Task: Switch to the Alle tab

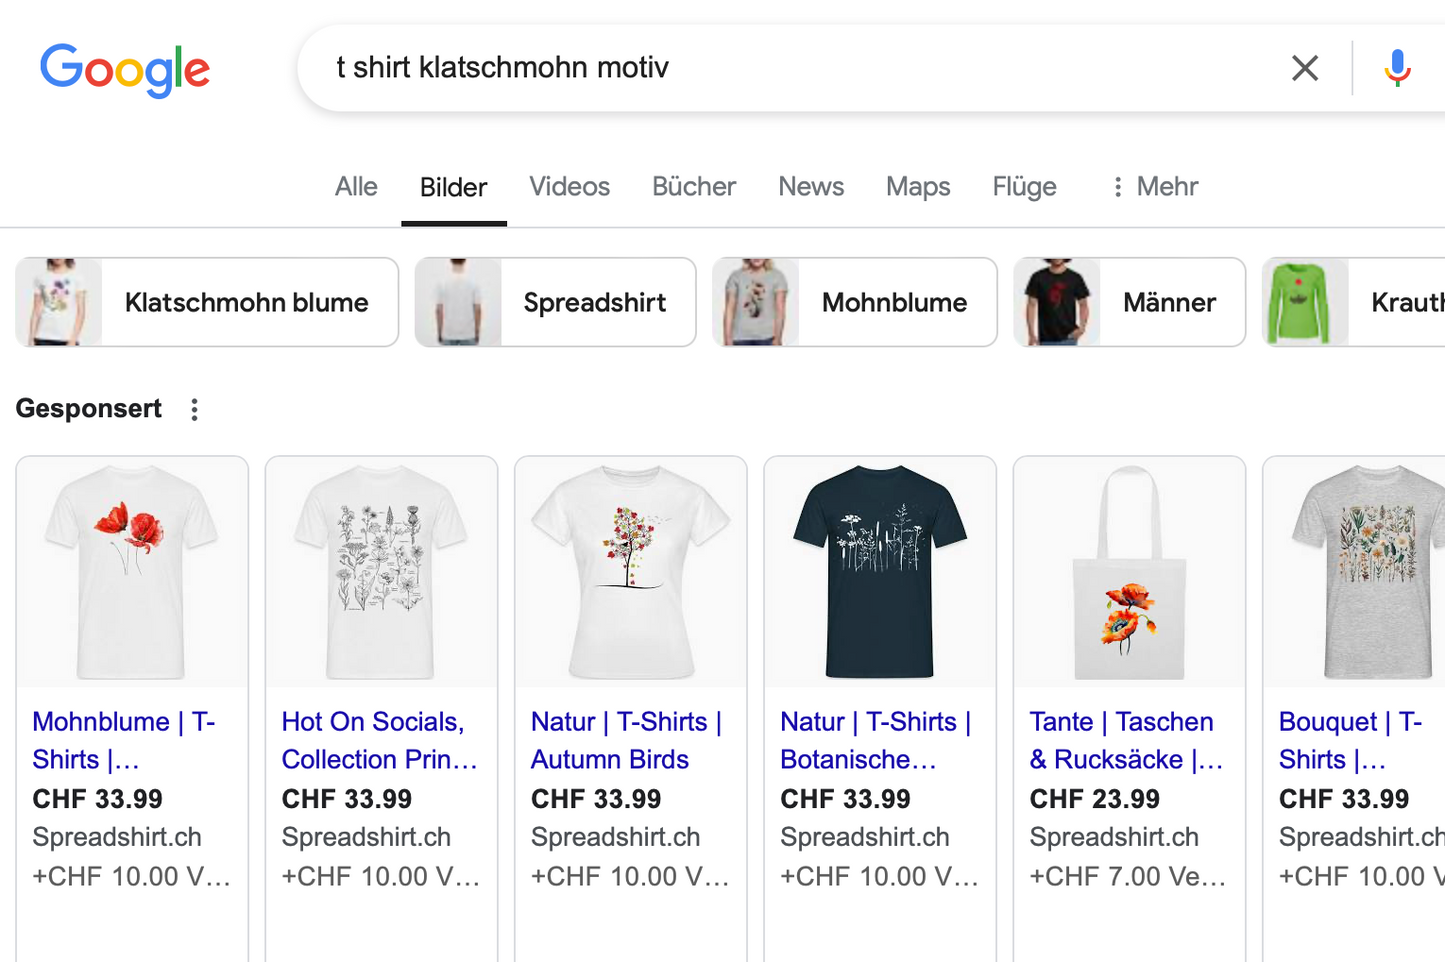Action: point(356,187)
